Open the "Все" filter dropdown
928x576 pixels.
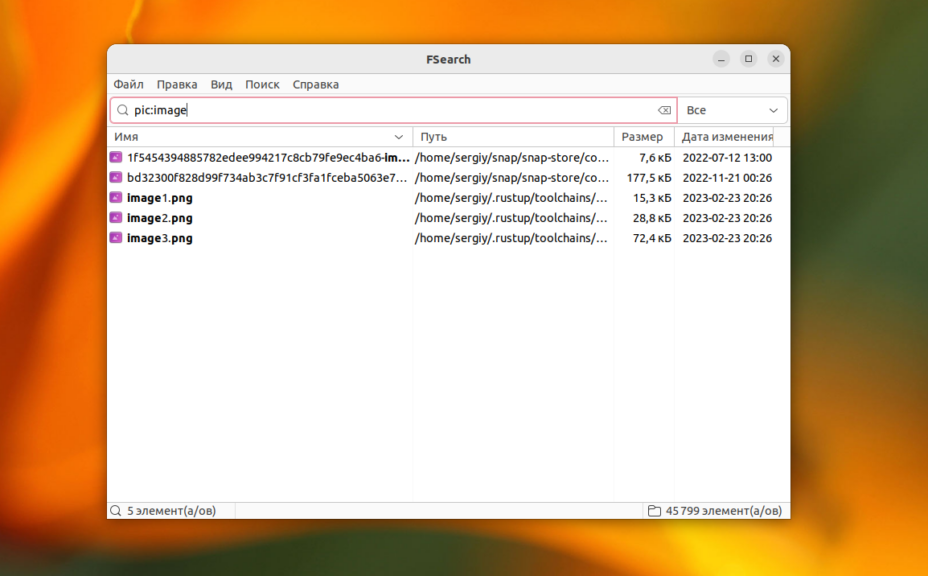point(732,110)
